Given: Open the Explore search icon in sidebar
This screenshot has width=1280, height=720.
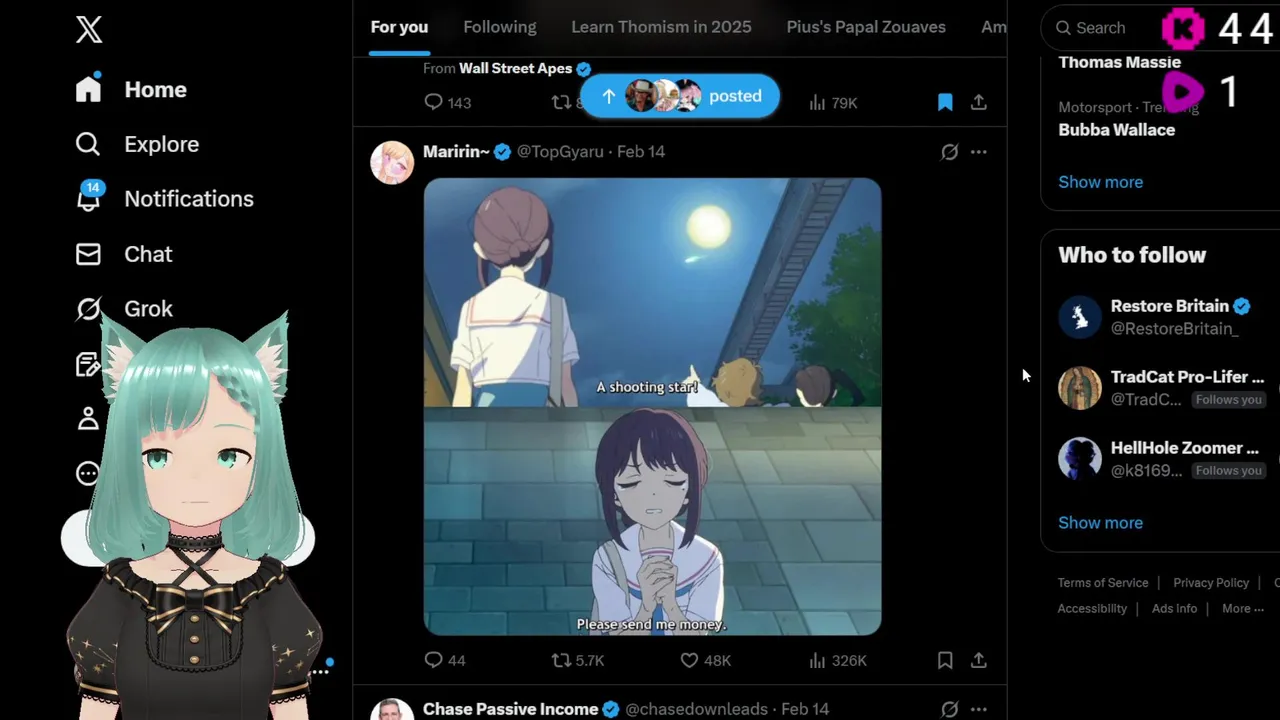Looking at the screenshot, I should point(88,144).
